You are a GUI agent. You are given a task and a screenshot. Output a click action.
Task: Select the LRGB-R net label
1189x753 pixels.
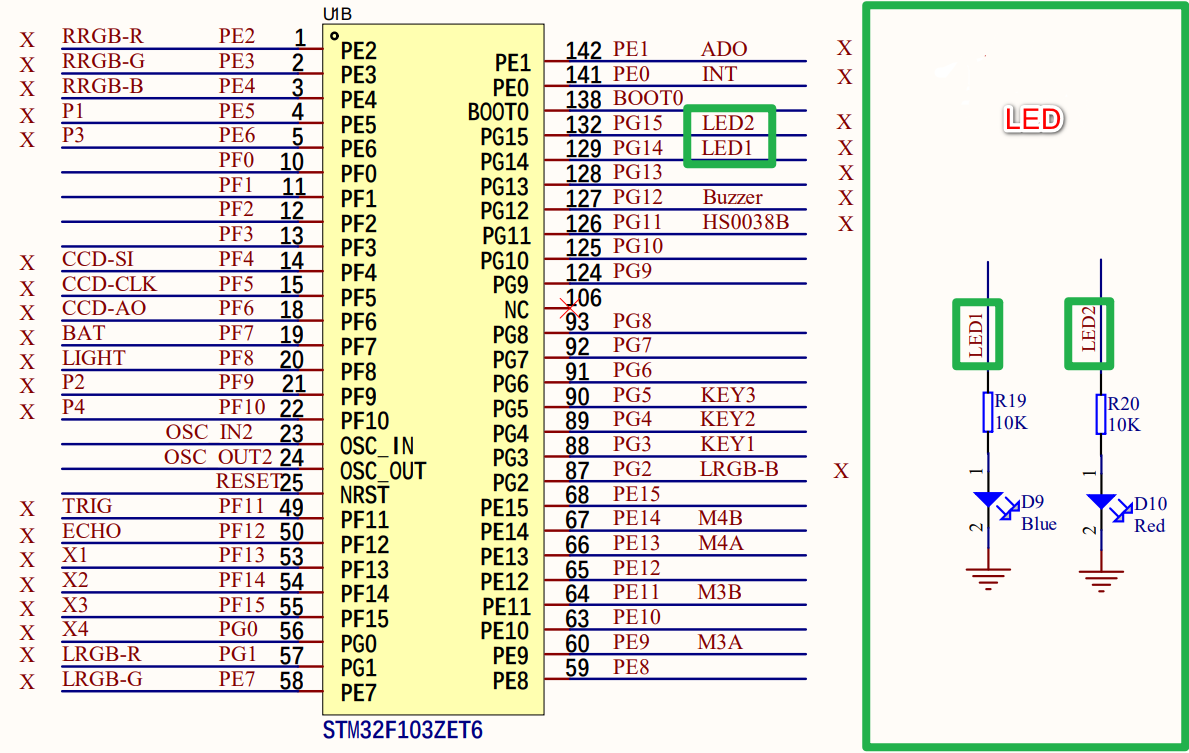coord(102,654)
